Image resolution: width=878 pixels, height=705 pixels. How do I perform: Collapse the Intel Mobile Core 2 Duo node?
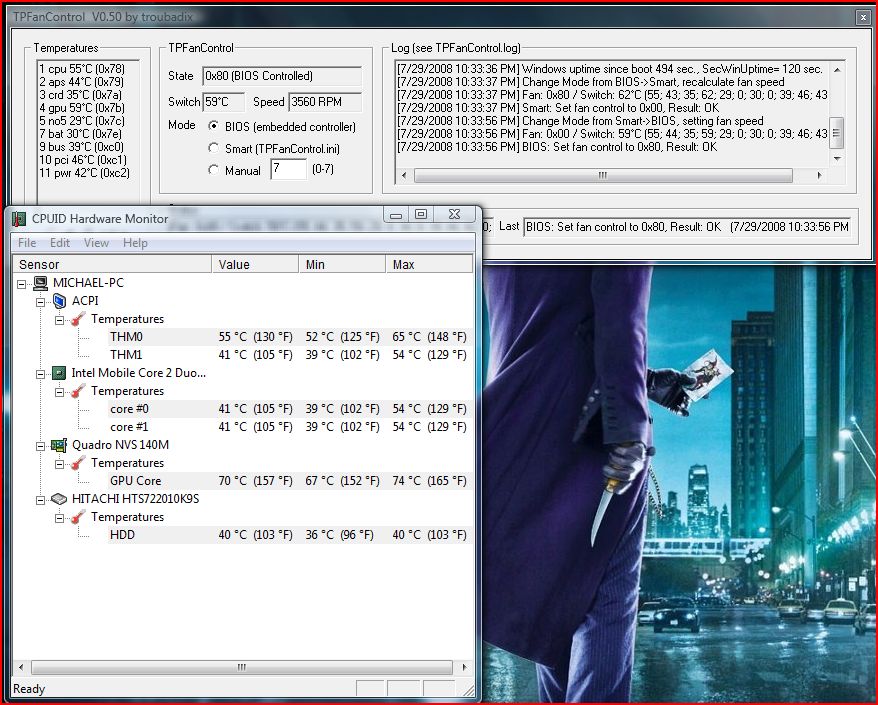pos(40,373)
